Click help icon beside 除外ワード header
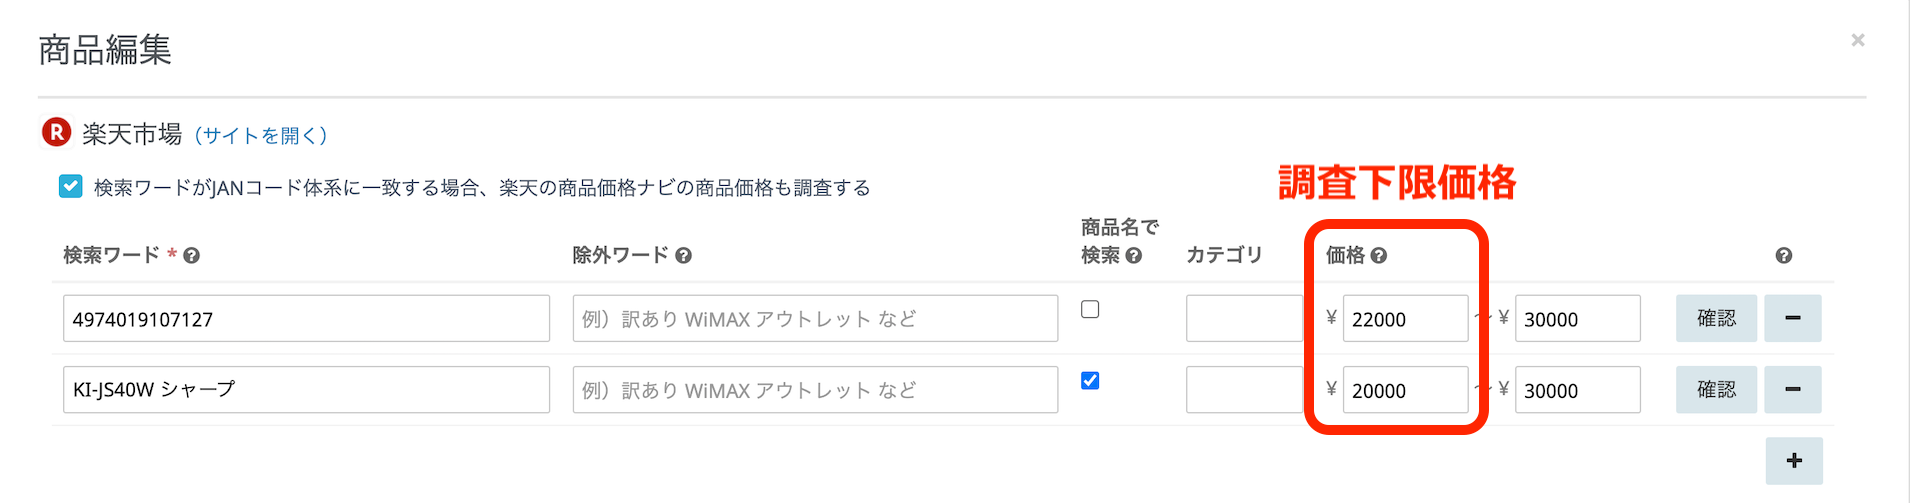 [x=684, y=256]
